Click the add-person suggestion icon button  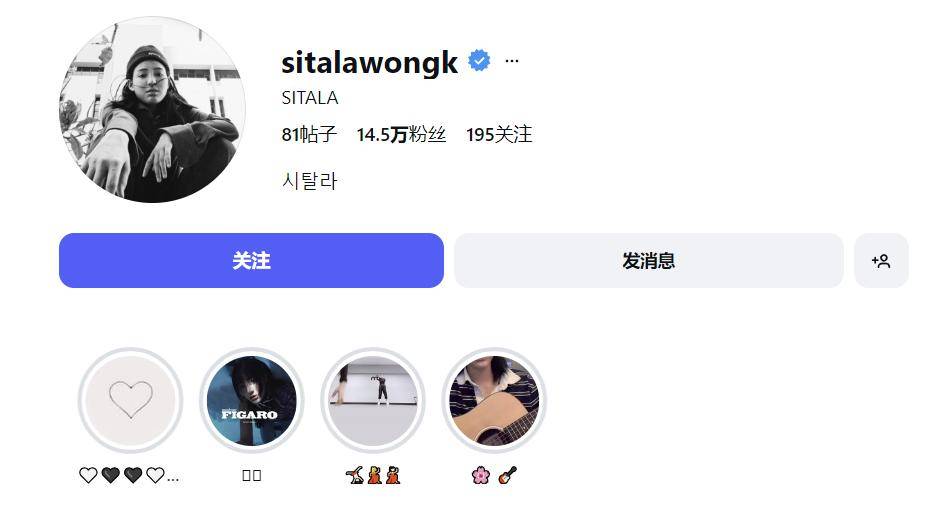pos(881,261)
